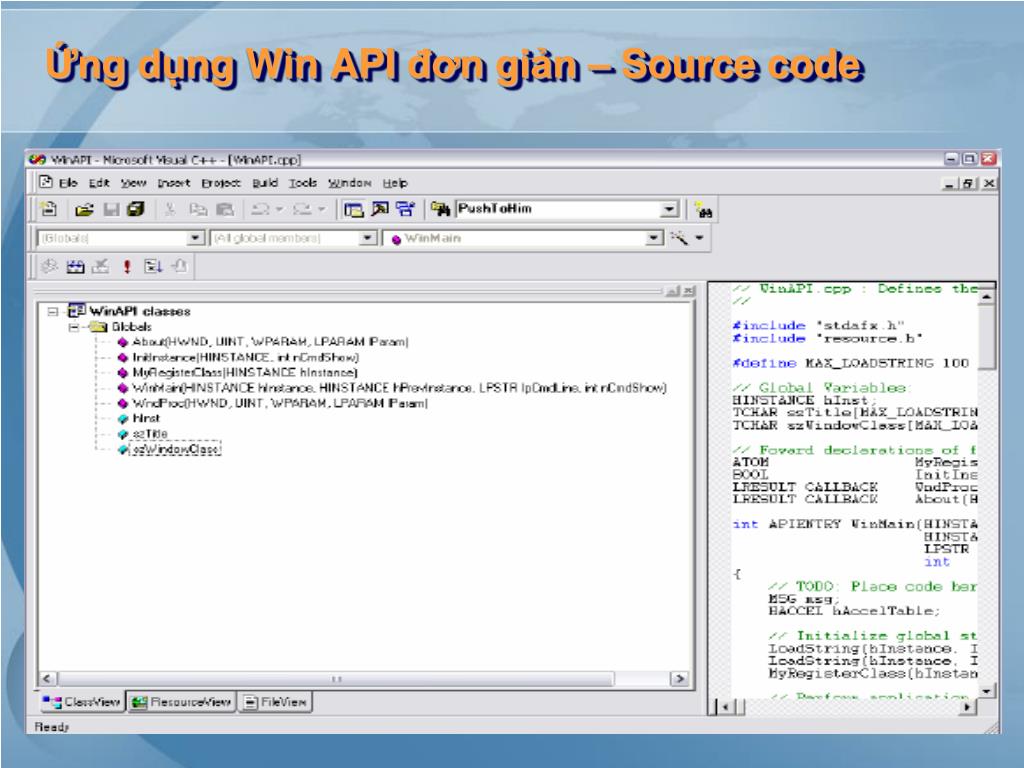
Task: Click the Compile build-bar icon
Action: pyautogui.click(x=50, y=266)
